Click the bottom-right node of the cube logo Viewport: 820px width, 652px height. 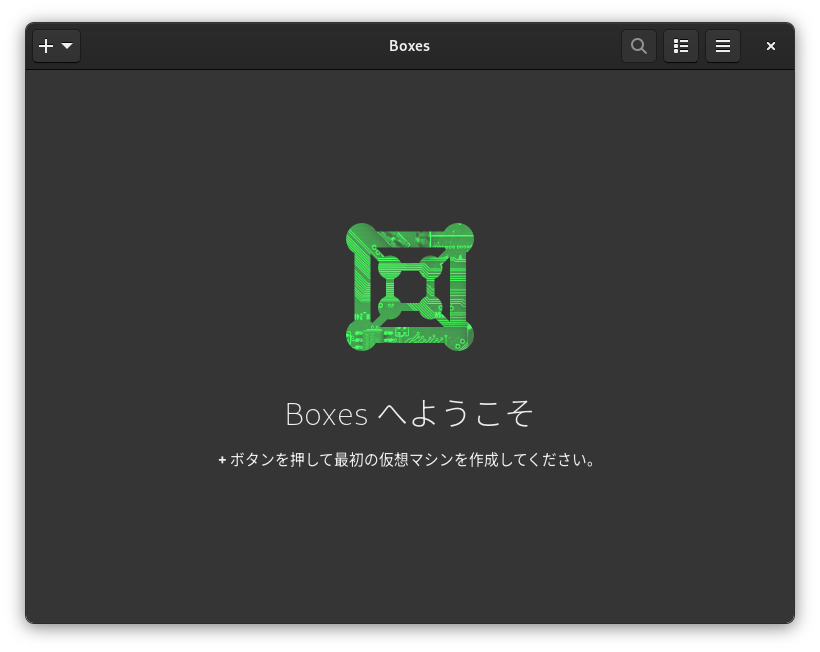[x=459, y=336]
